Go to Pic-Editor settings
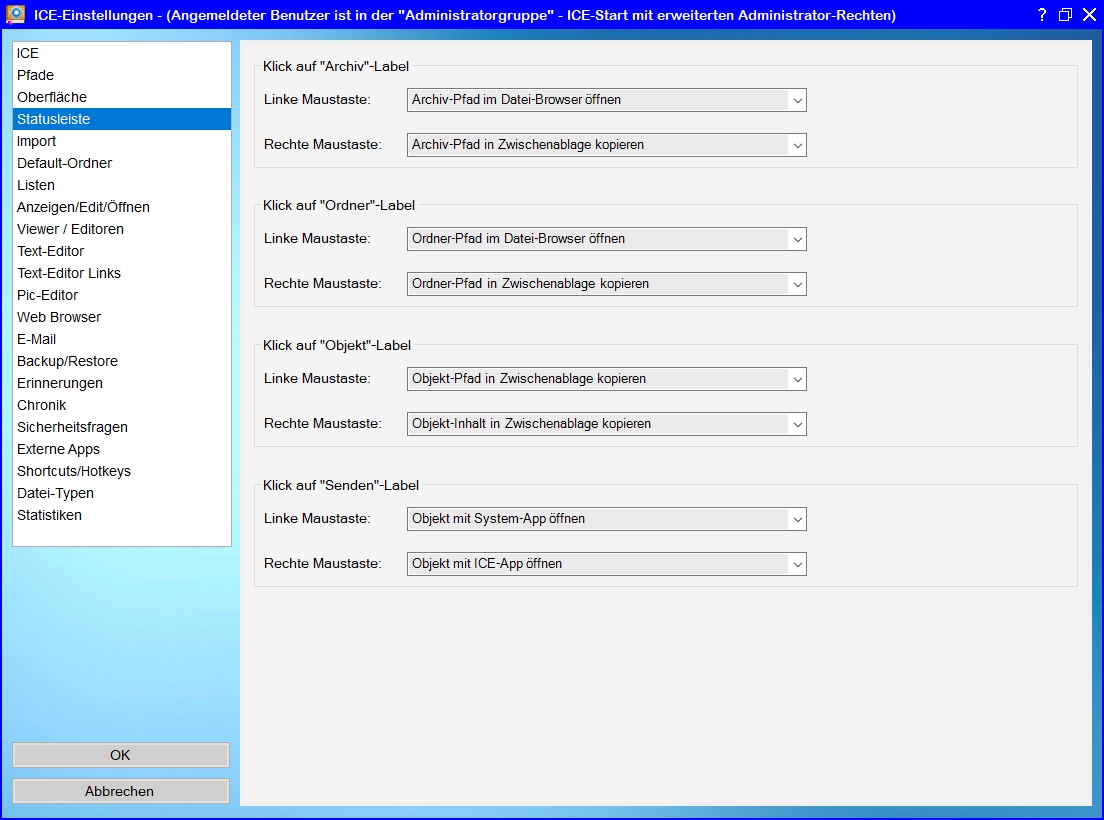1104x820 pixels. pos(122,295)
